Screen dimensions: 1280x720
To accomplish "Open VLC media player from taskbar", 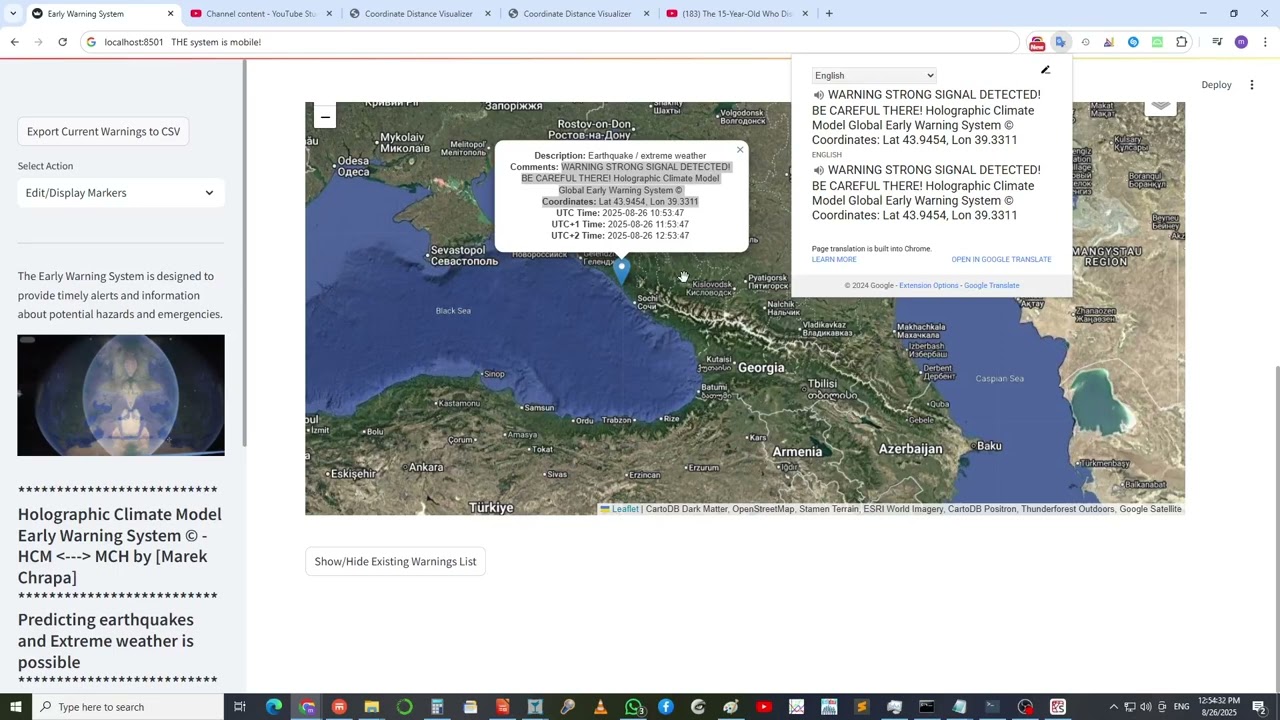I will coord(600,707).
